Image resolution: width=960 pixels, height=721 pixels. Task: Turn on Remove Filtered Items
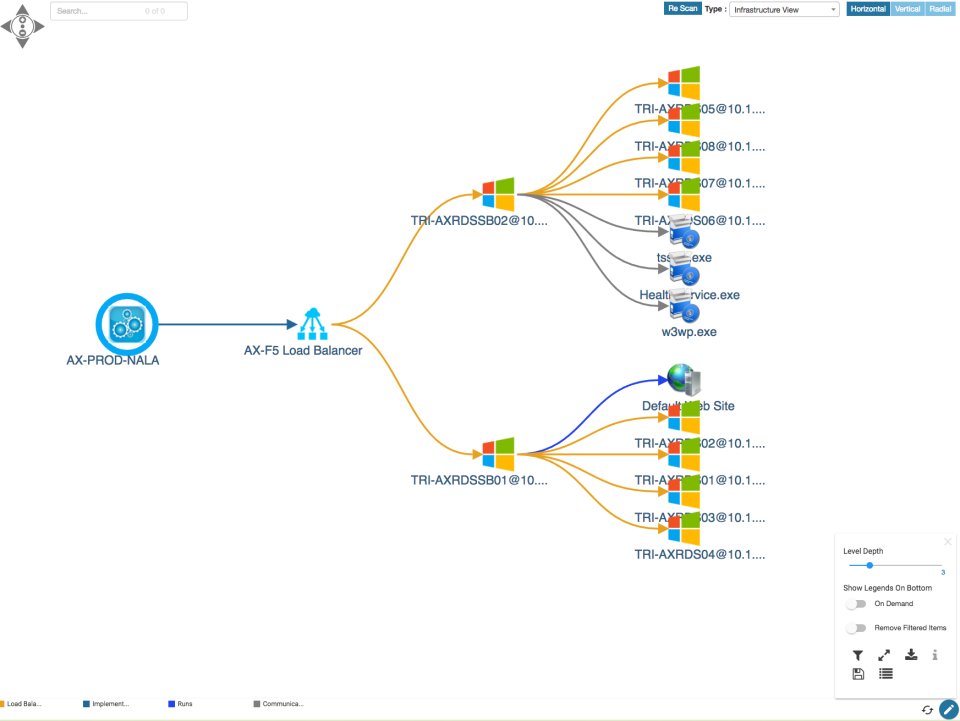click(x=857, y=628)
